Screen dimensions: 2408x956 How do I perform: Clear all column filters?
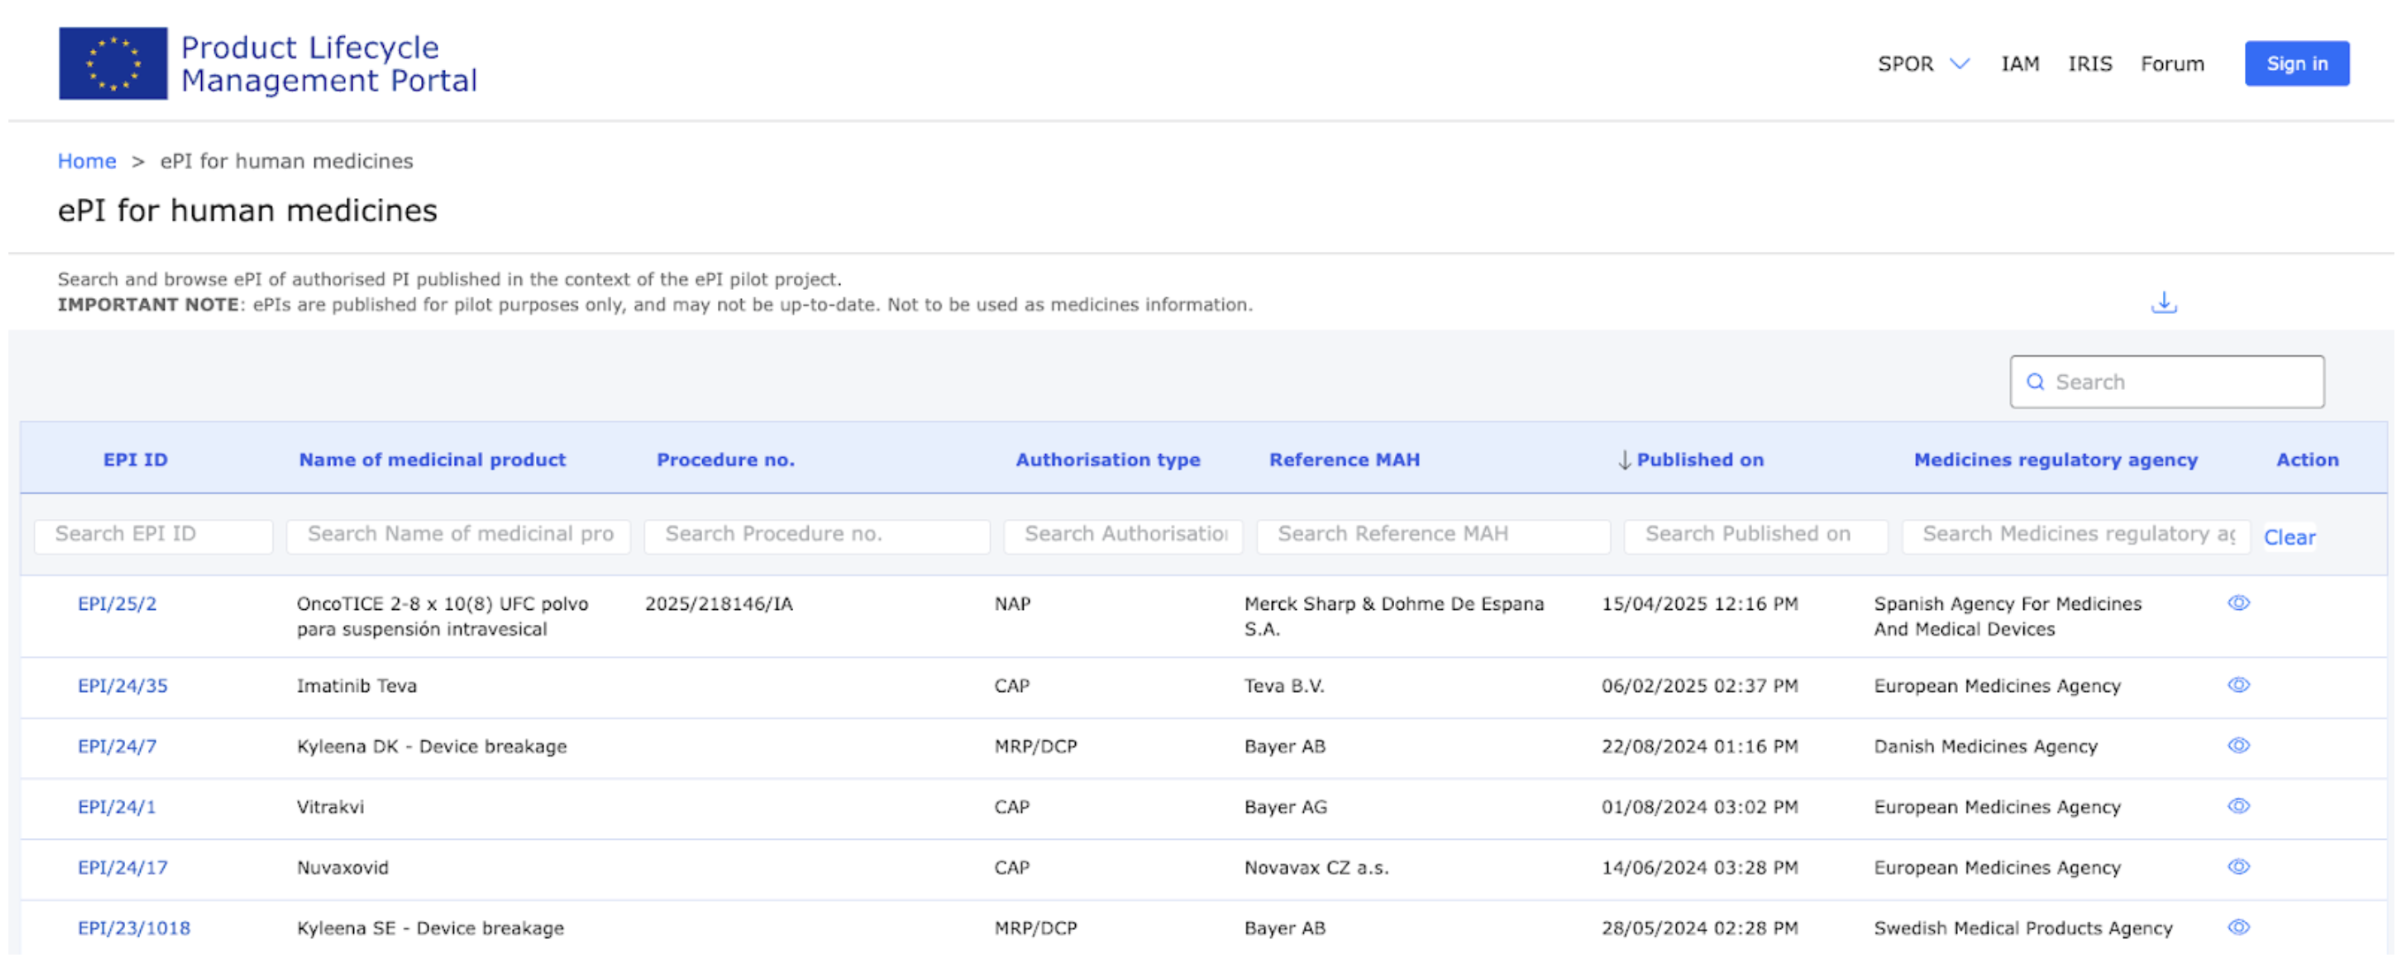click(x=2288, y=538)
